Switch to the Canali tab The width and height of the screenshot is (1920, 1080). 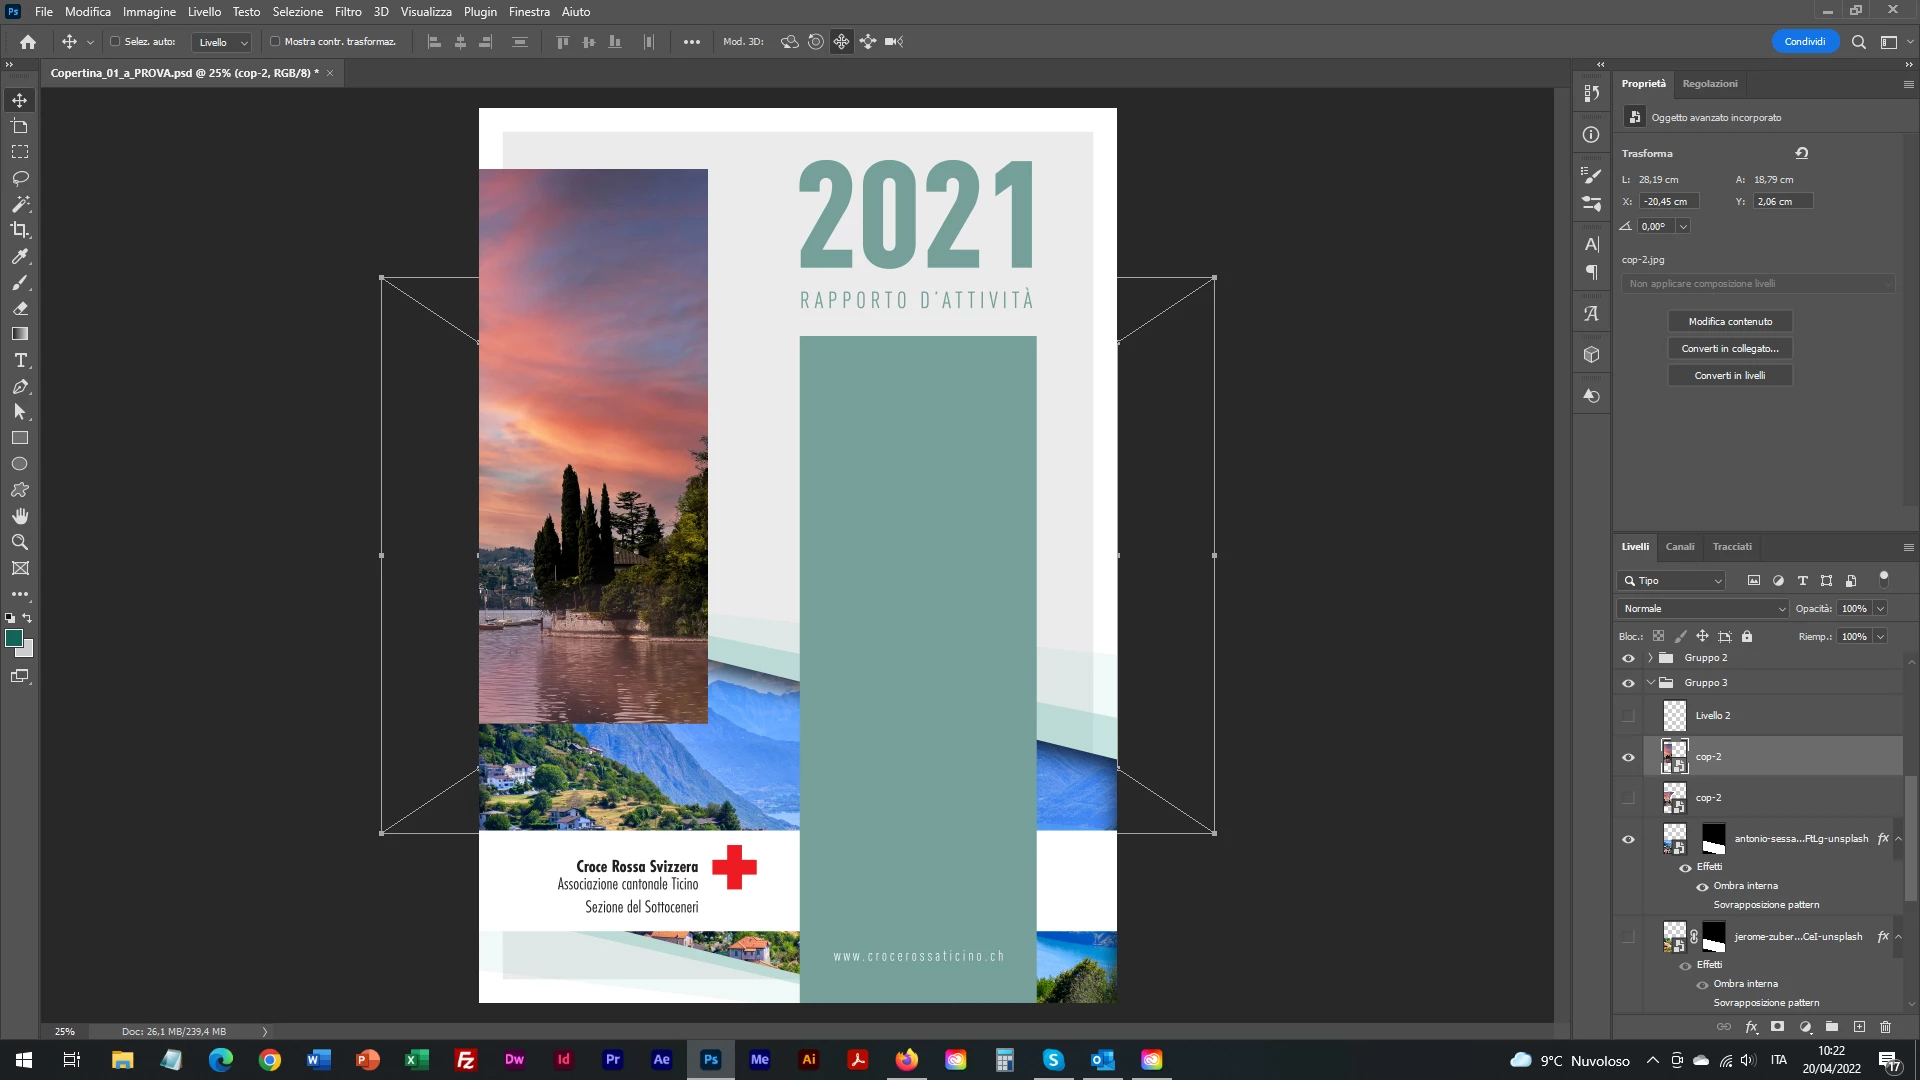pyautogui.click(x=1679, y=547)
